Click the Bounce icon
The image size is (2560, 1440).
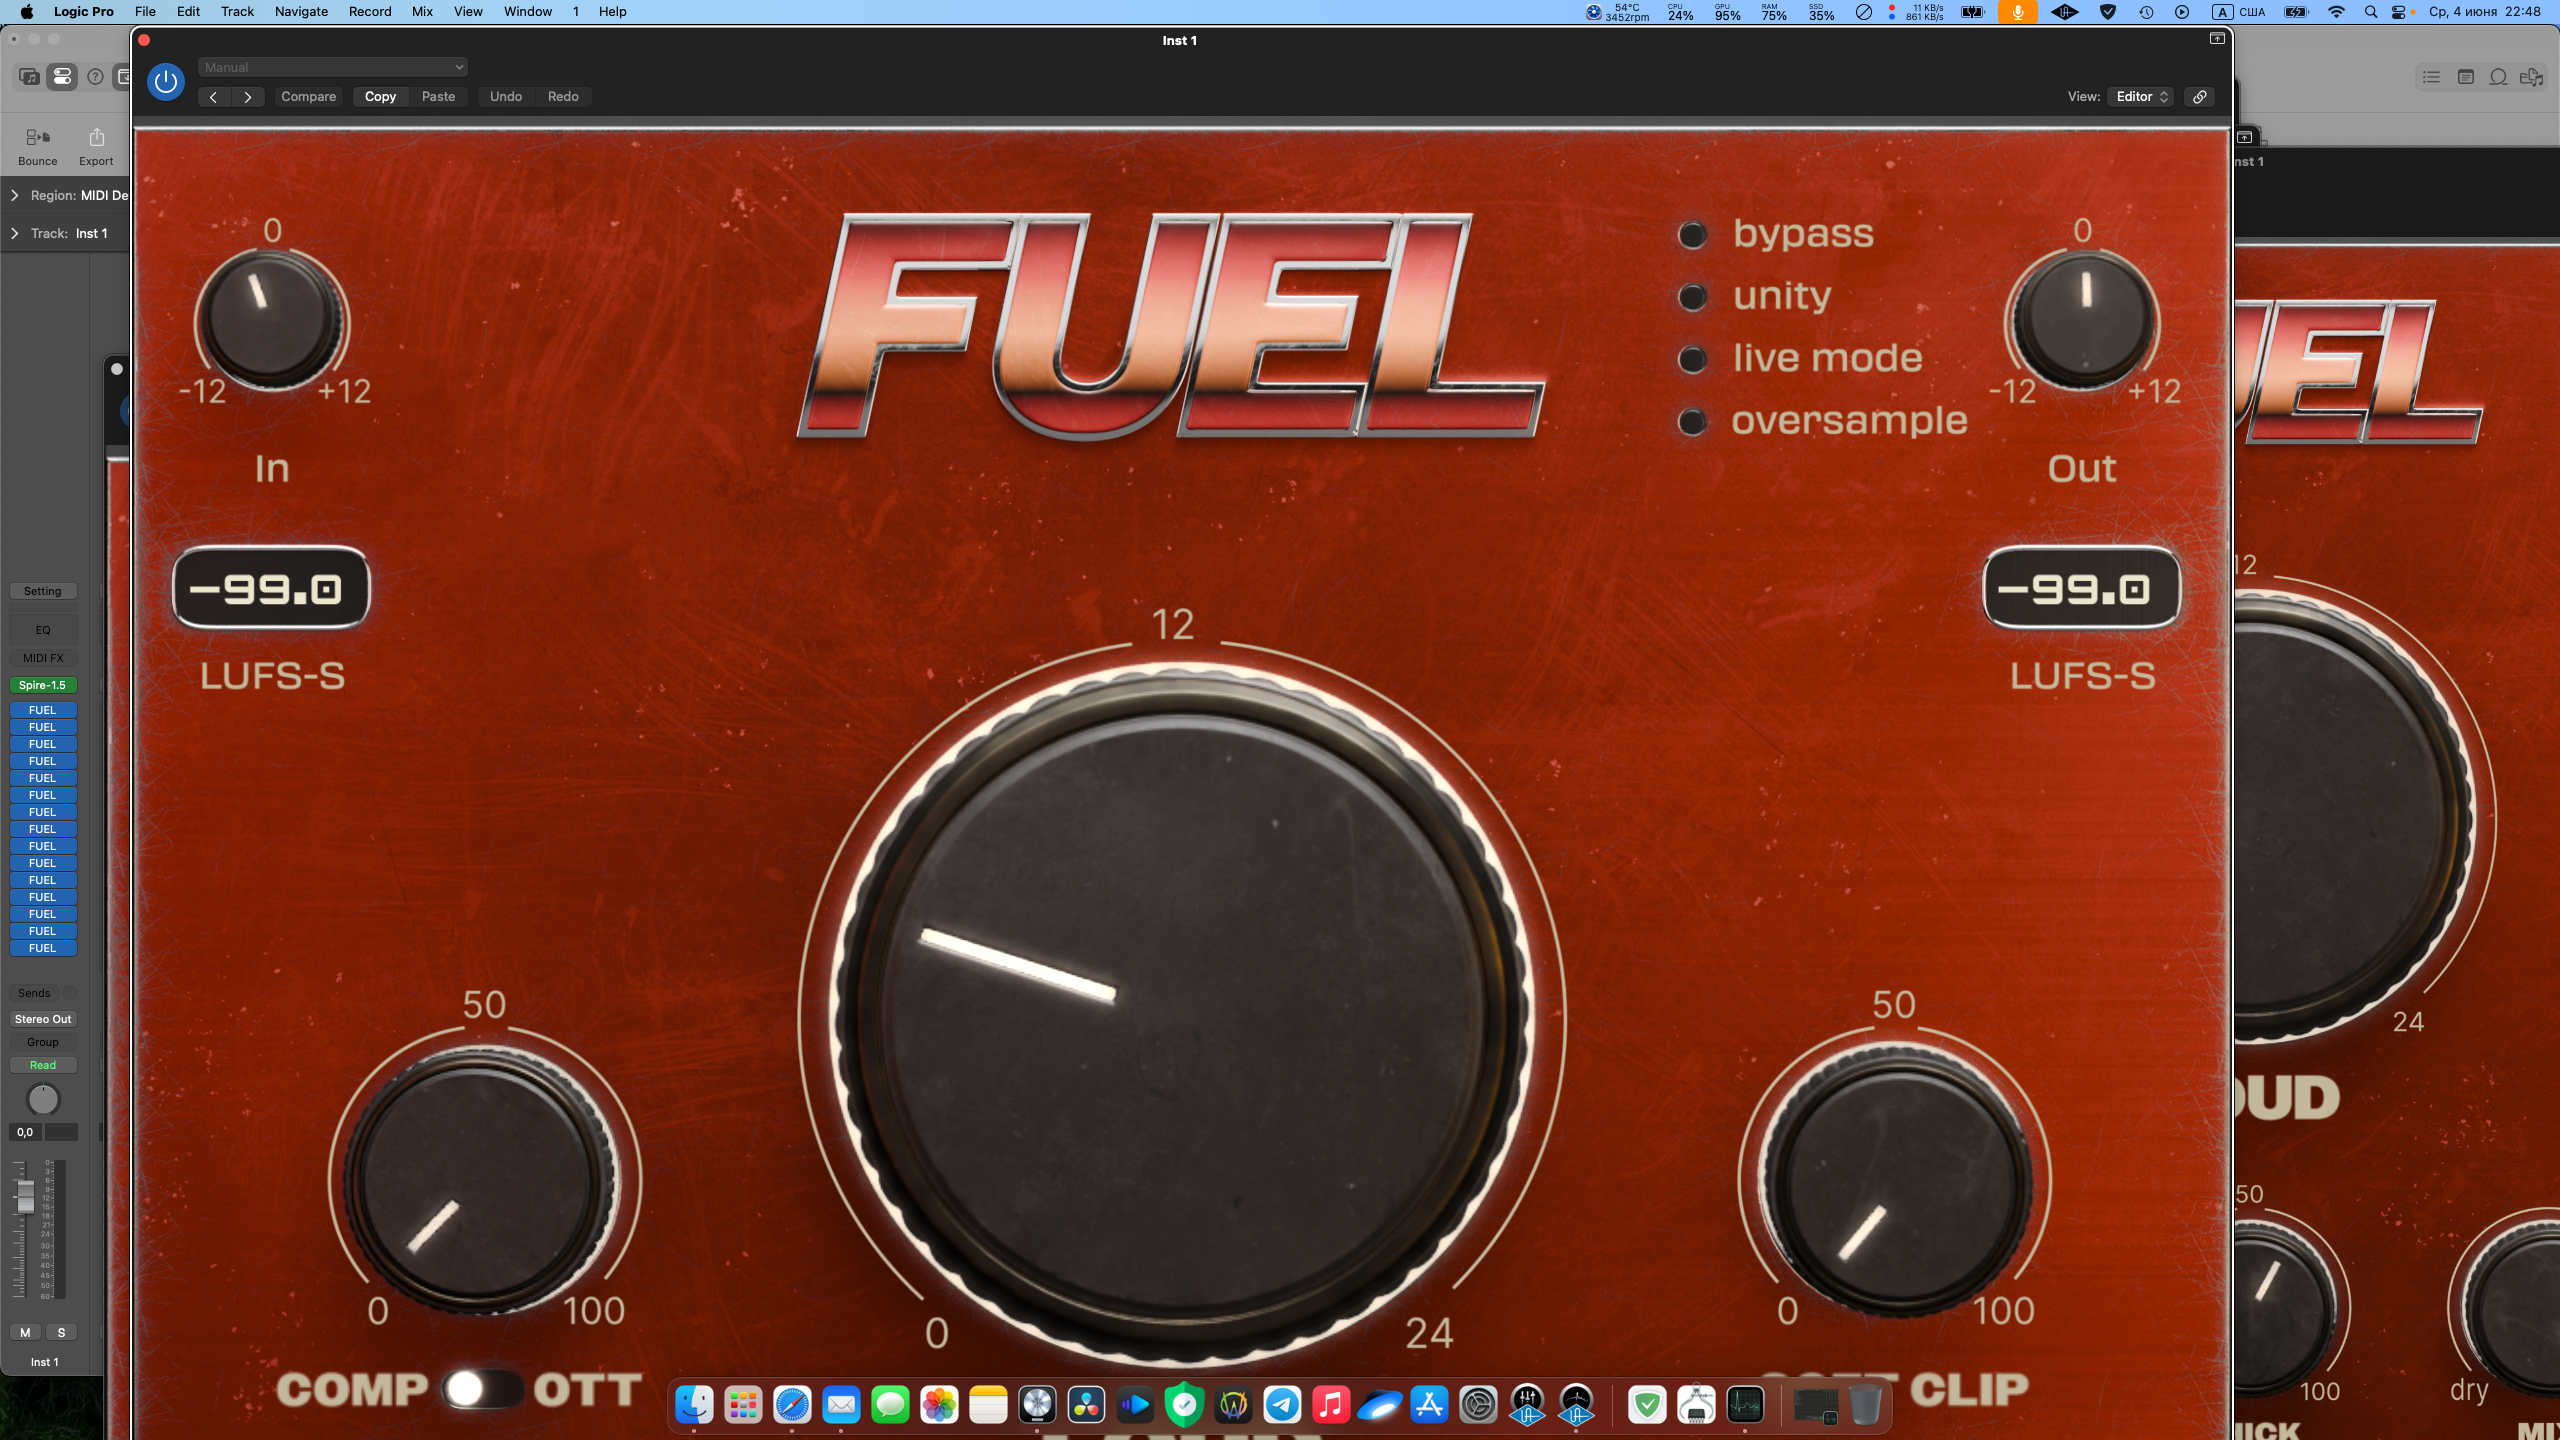click(x=38, y=138)
